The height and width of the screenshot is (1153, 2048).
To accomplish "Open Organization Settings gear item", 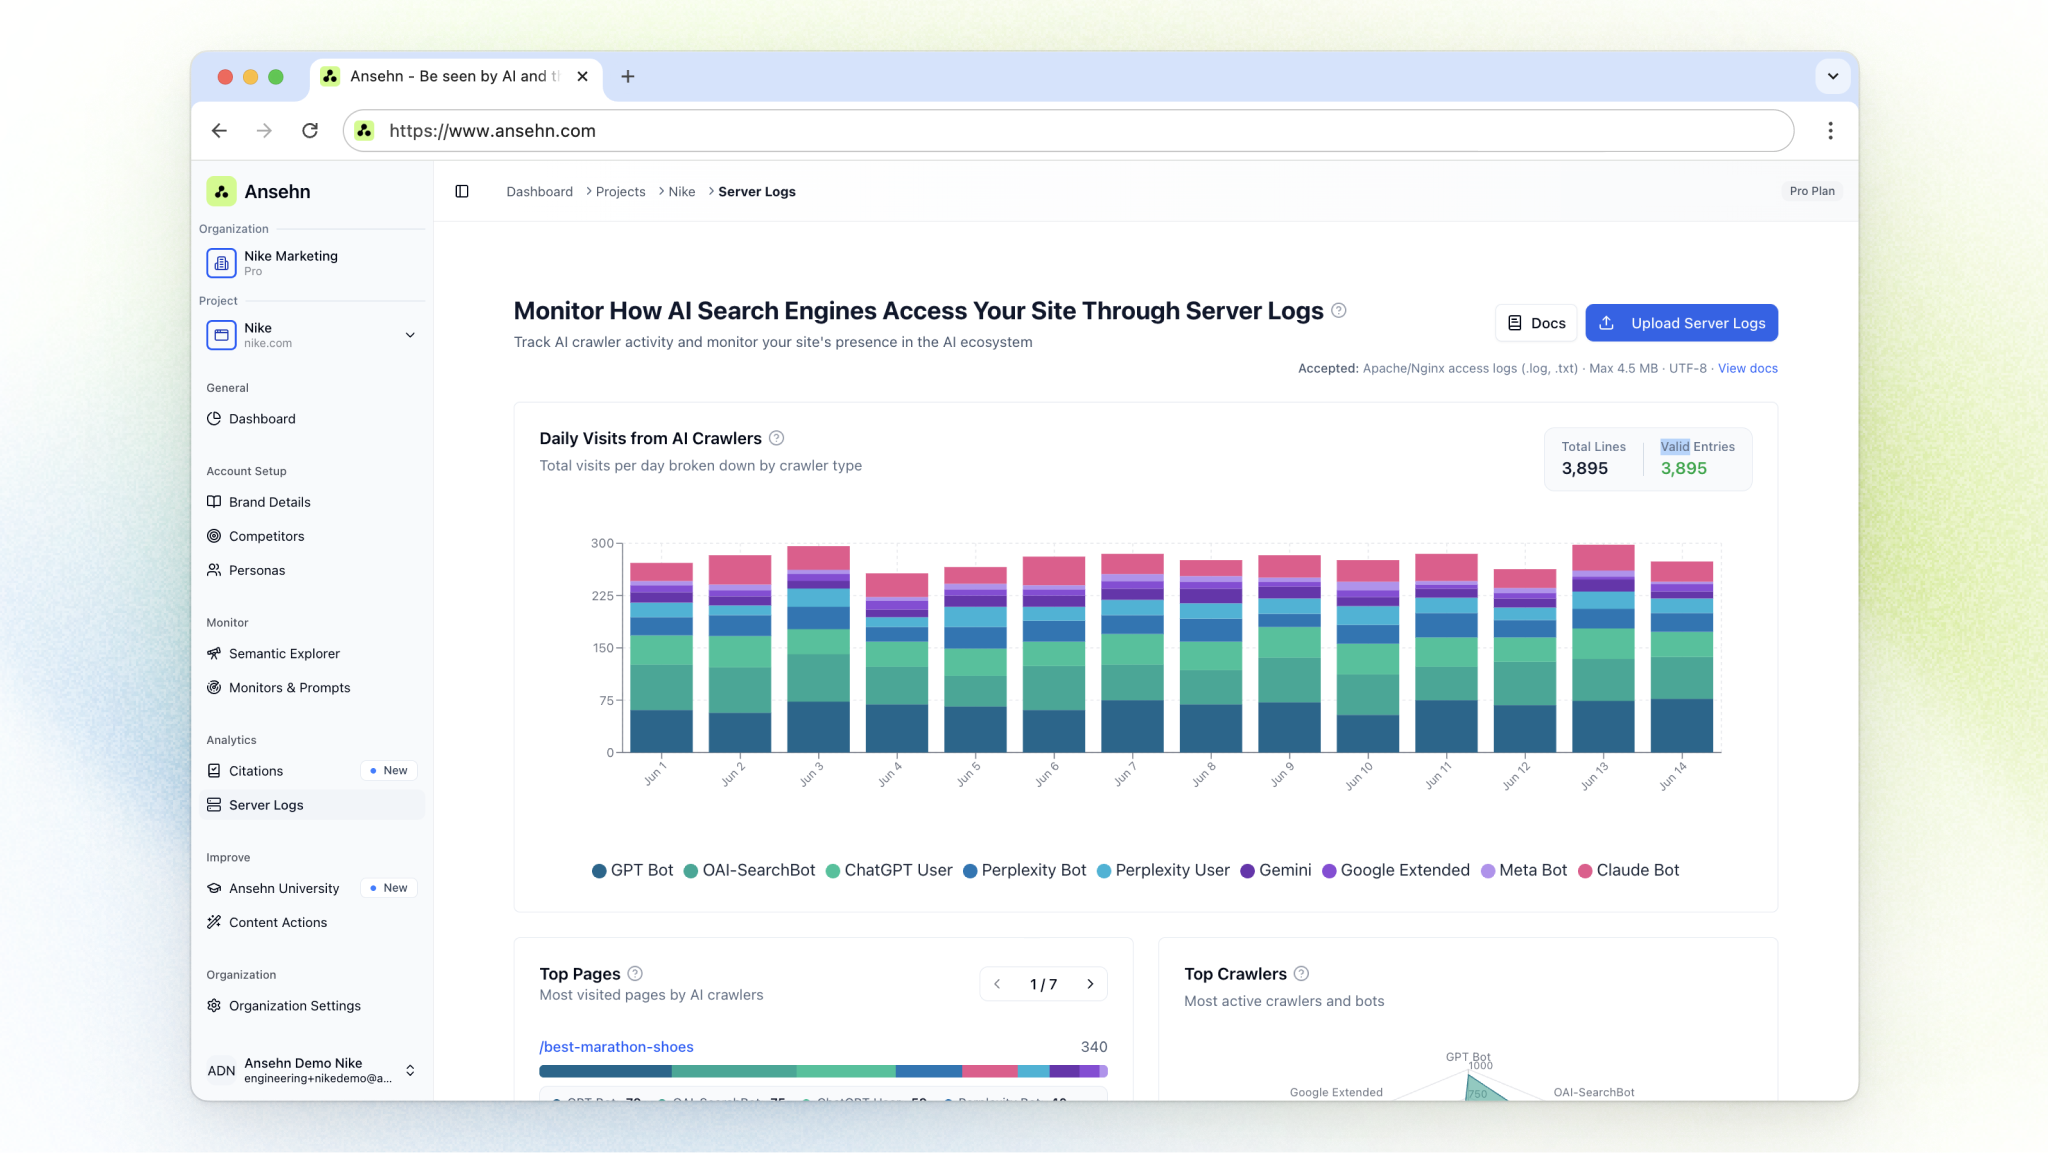I will [294, 1005].
